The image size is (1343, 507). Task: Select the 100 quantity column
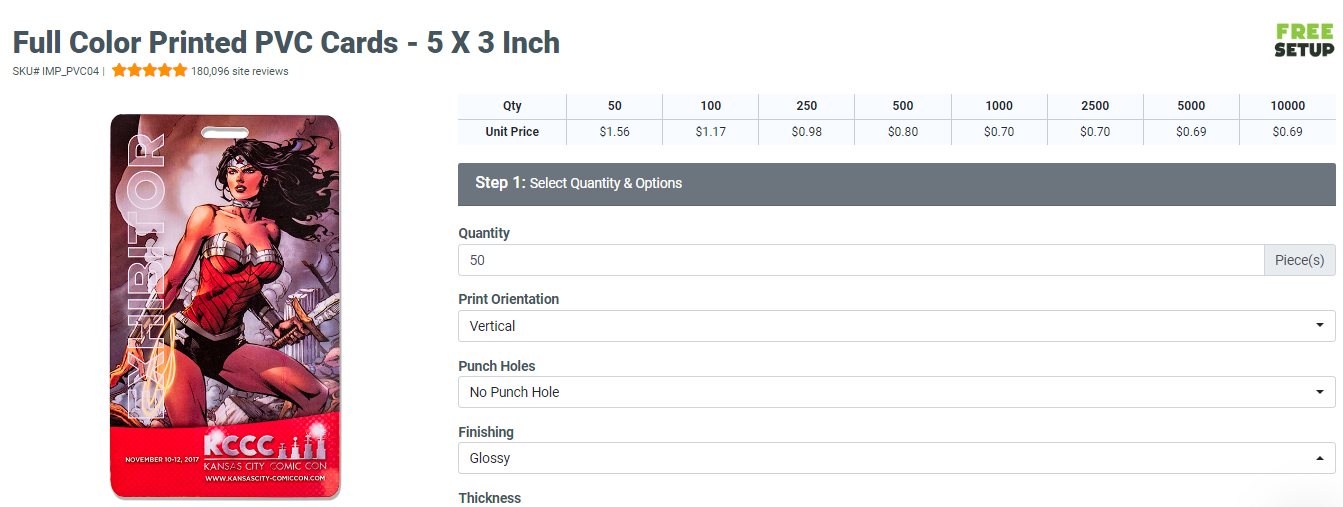[x=710, y=106]
